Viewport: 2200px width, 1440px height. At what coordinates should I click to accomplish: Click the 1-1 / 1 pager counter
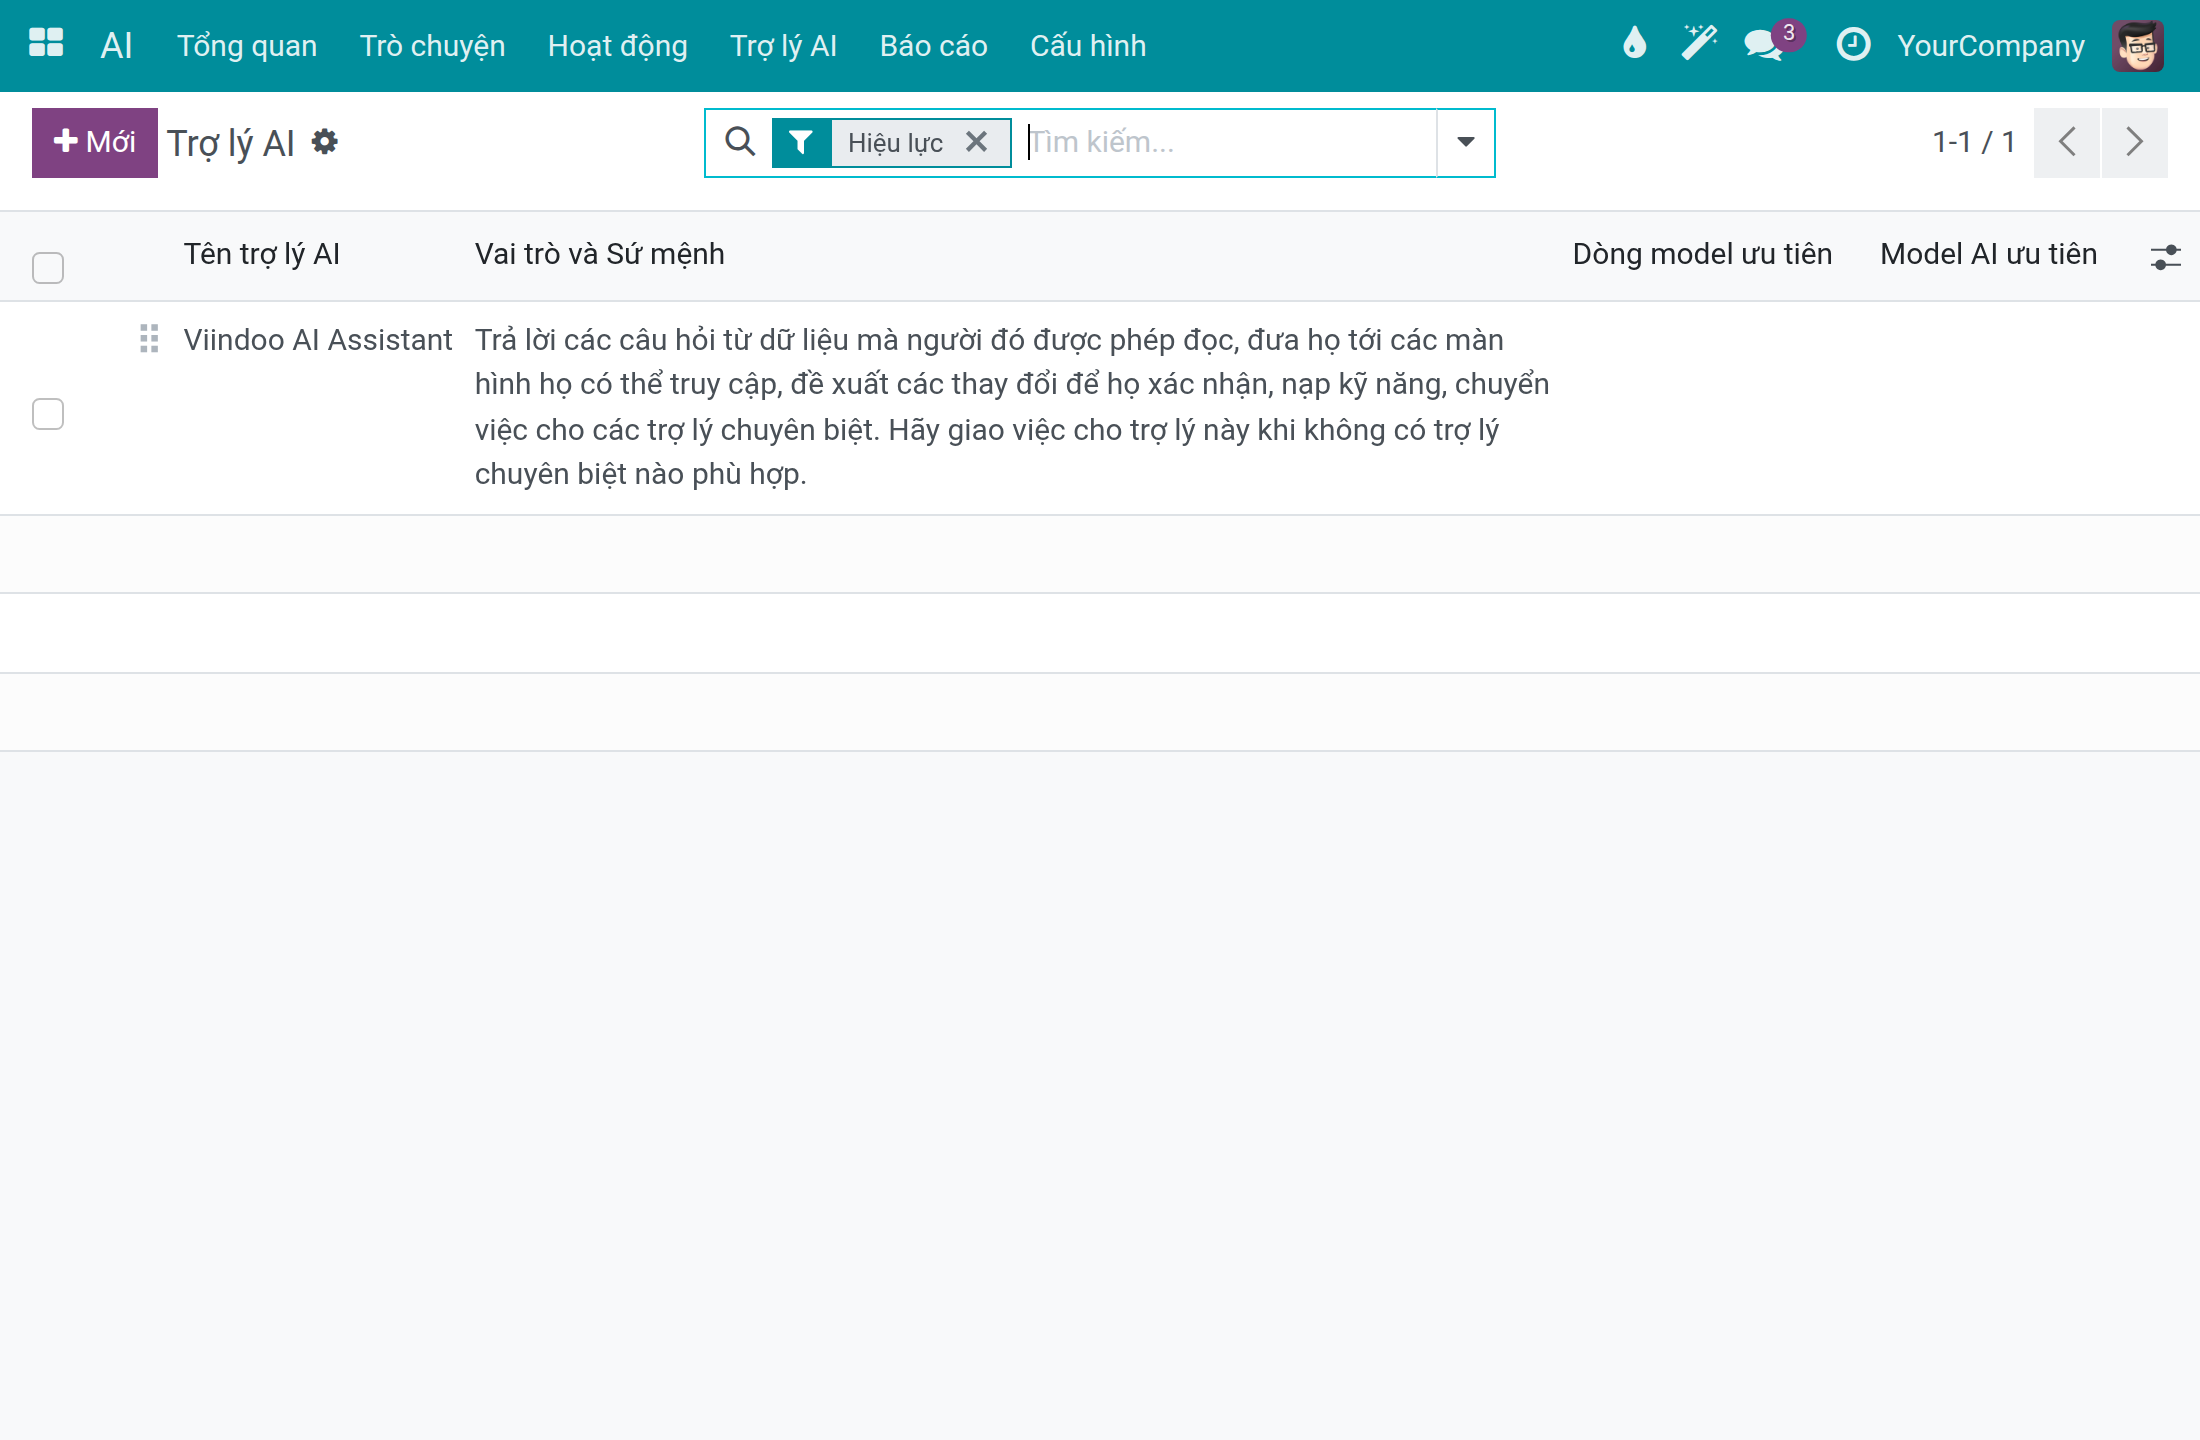click(x=1974, y=142)
